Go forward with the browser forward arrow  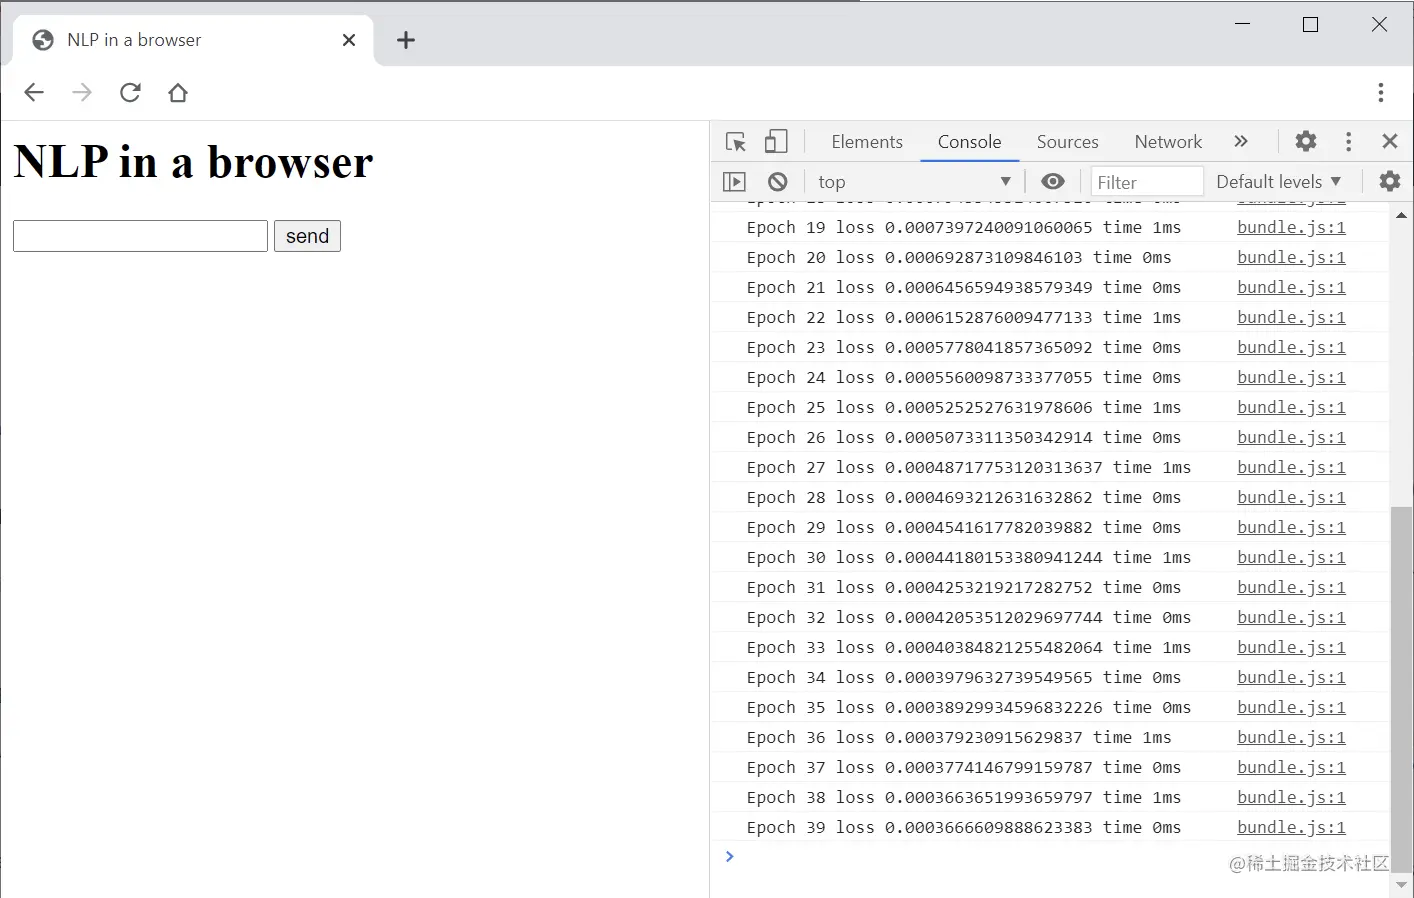(82, 93)
